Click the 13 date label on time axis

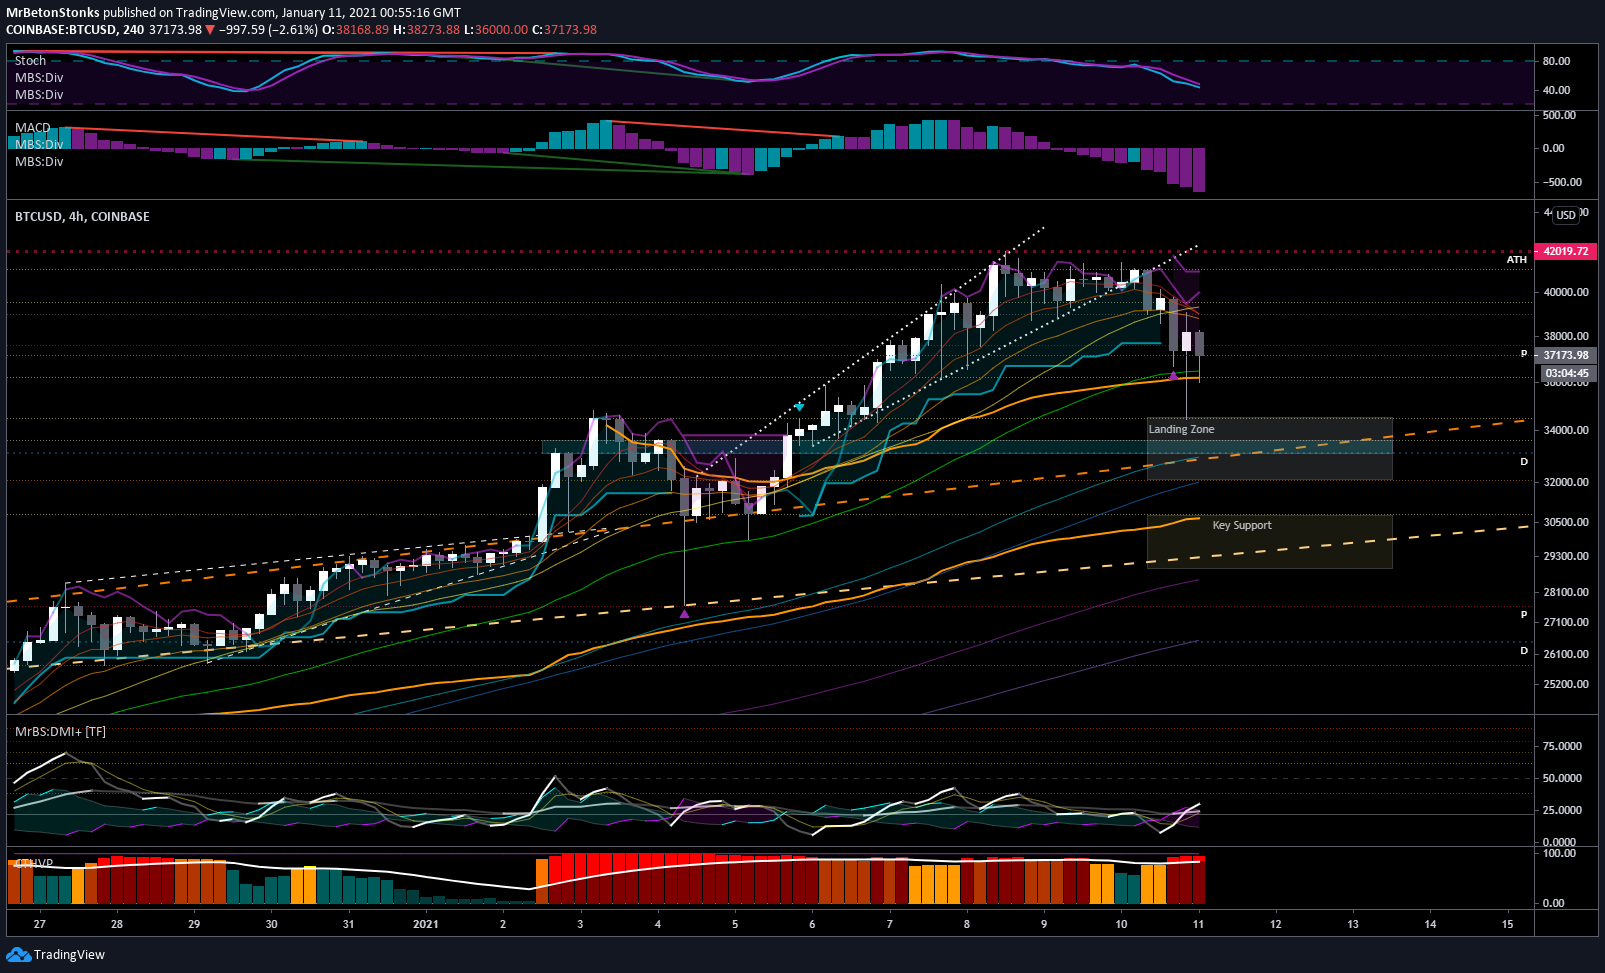(1353, 924)
